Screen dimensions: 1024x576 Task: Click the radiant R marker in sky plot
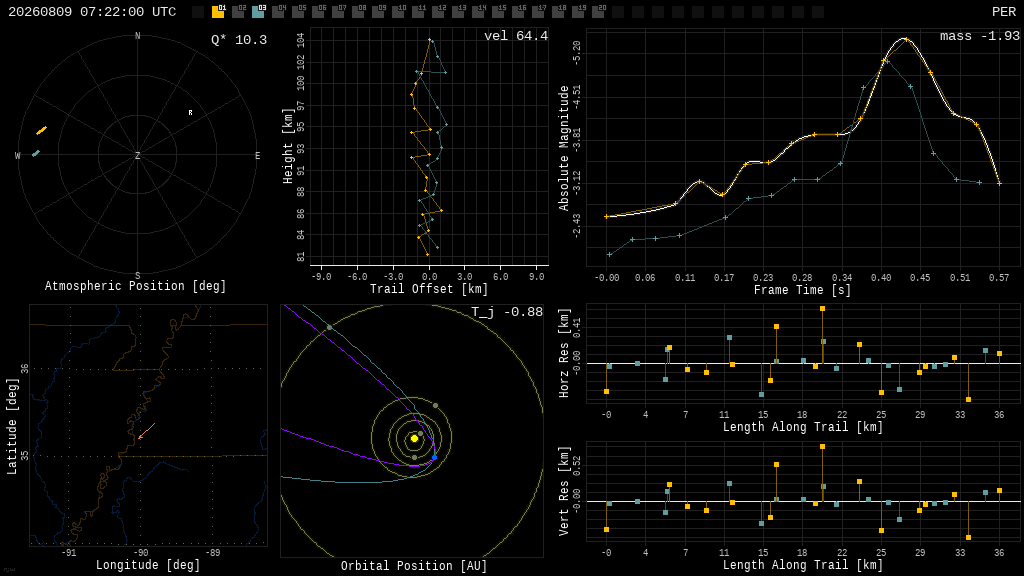coord(191,113)
